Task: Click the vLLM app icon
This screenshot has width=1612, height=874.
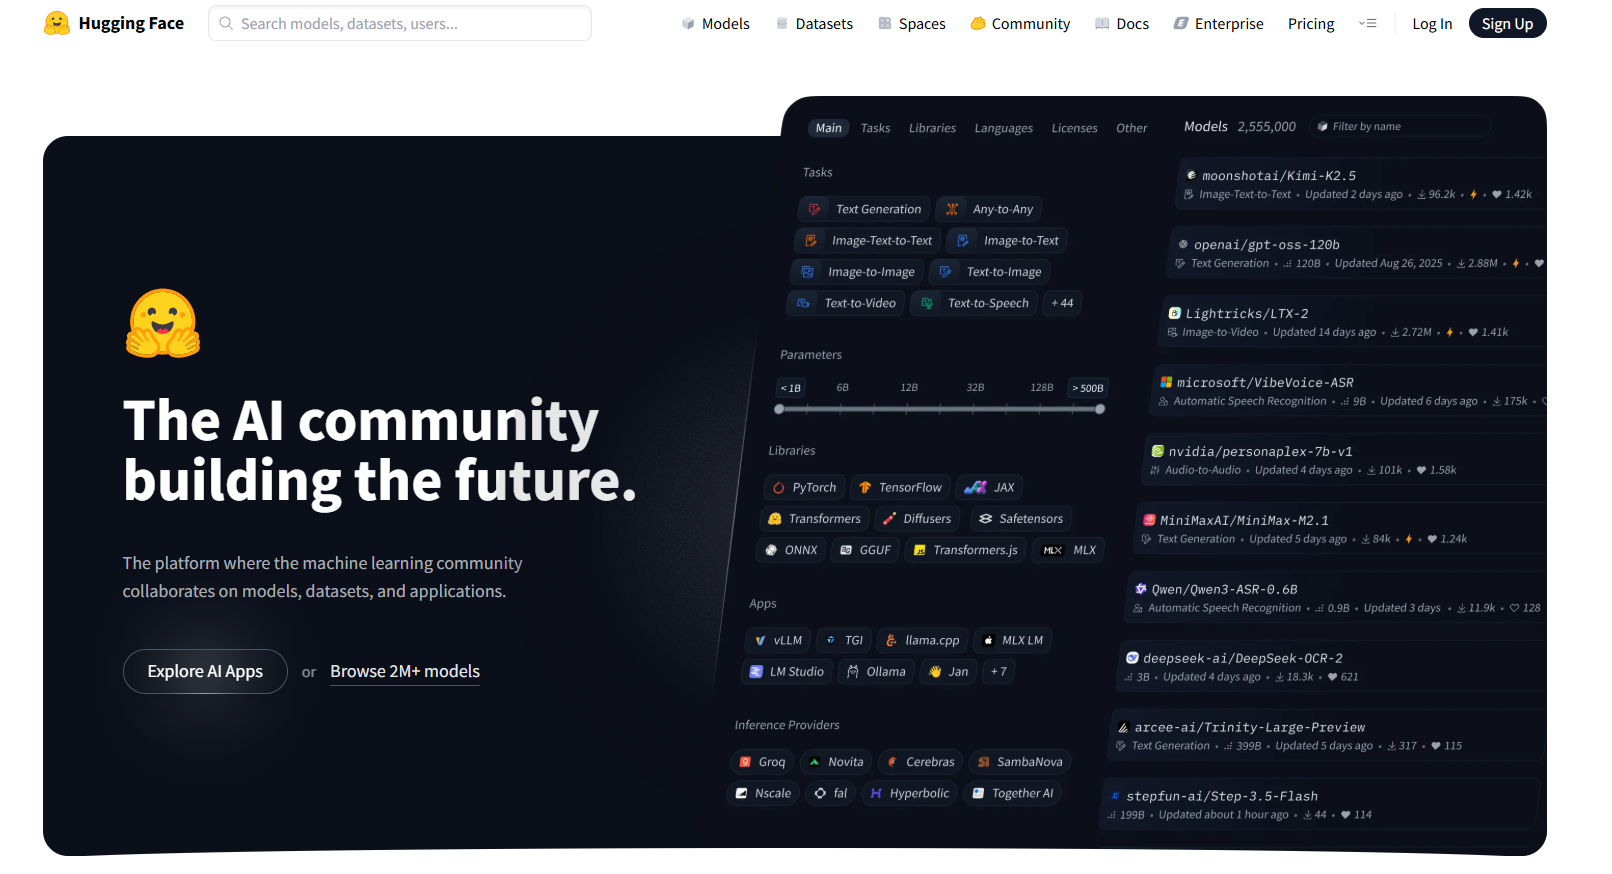Action: coord(760,641)
